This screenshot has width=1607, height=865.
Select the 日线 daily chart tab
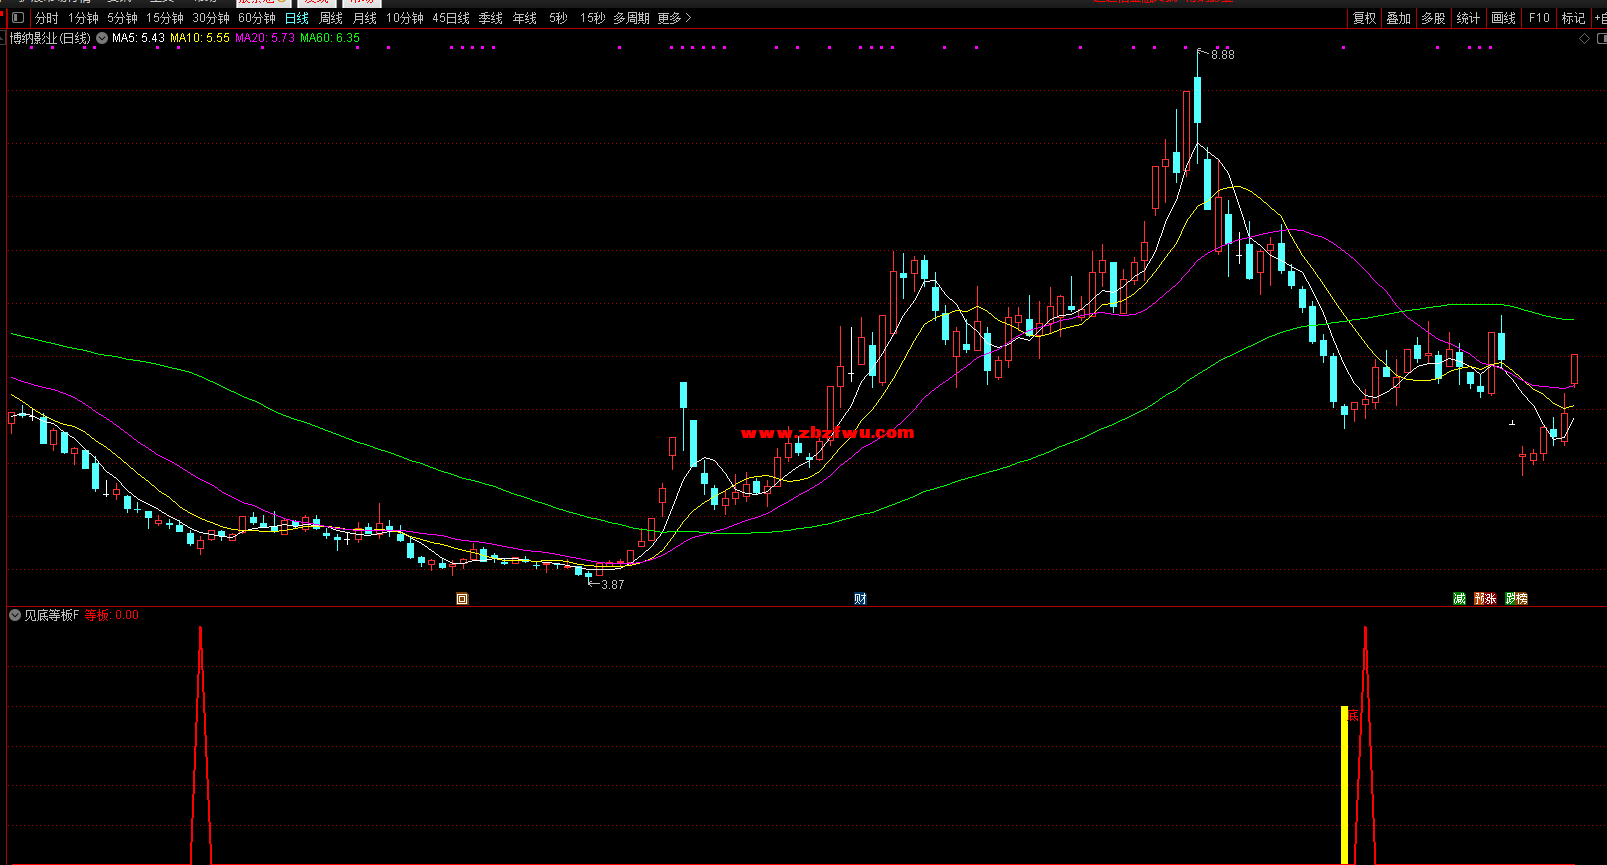(x=297, y=18)
